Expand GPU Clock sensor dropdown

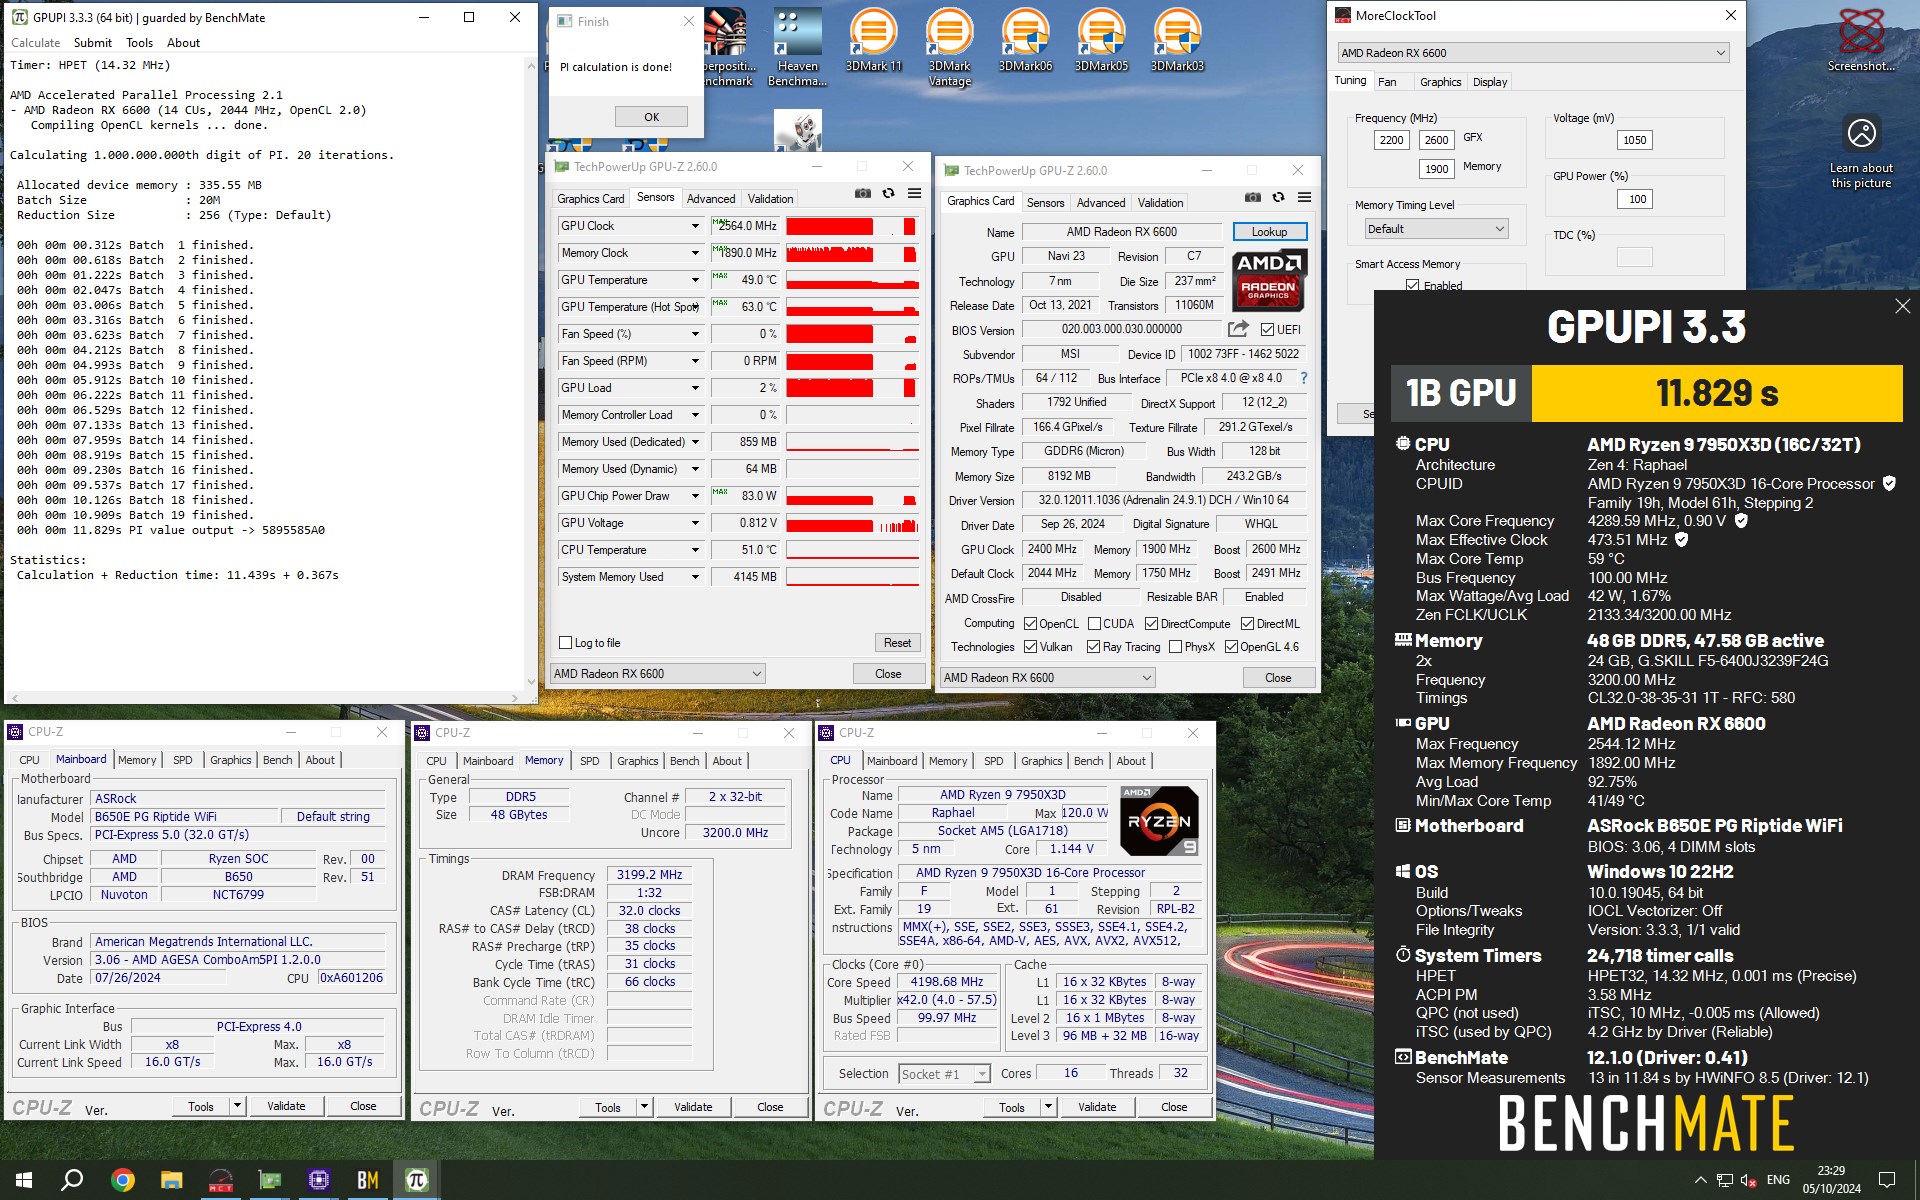click(x=695, y=226)
